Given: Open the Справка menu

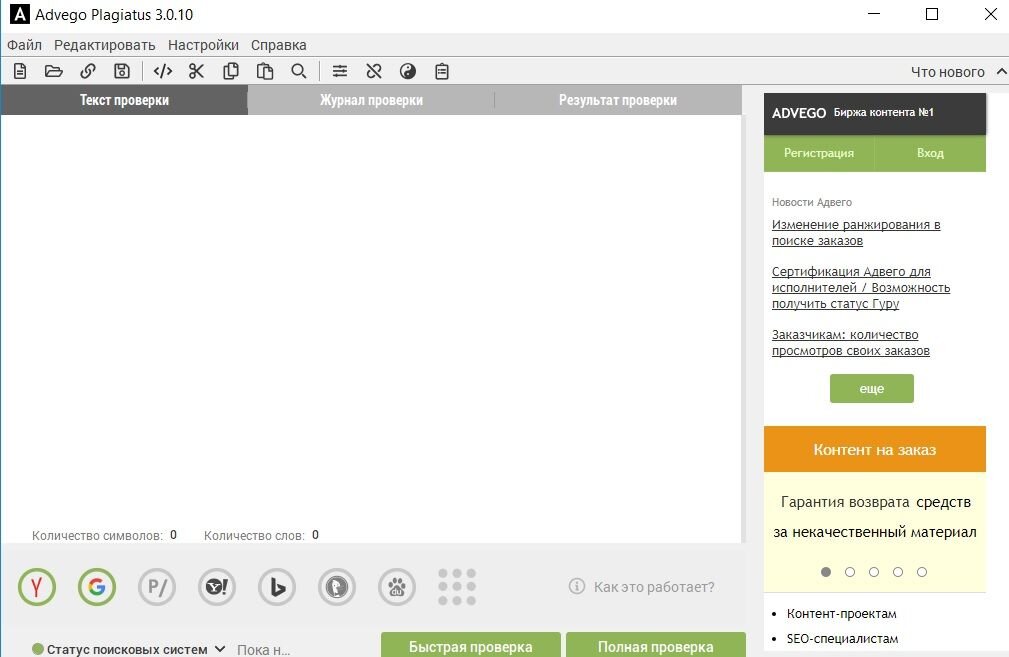Looking at the screenshot, I should (279, 45).
